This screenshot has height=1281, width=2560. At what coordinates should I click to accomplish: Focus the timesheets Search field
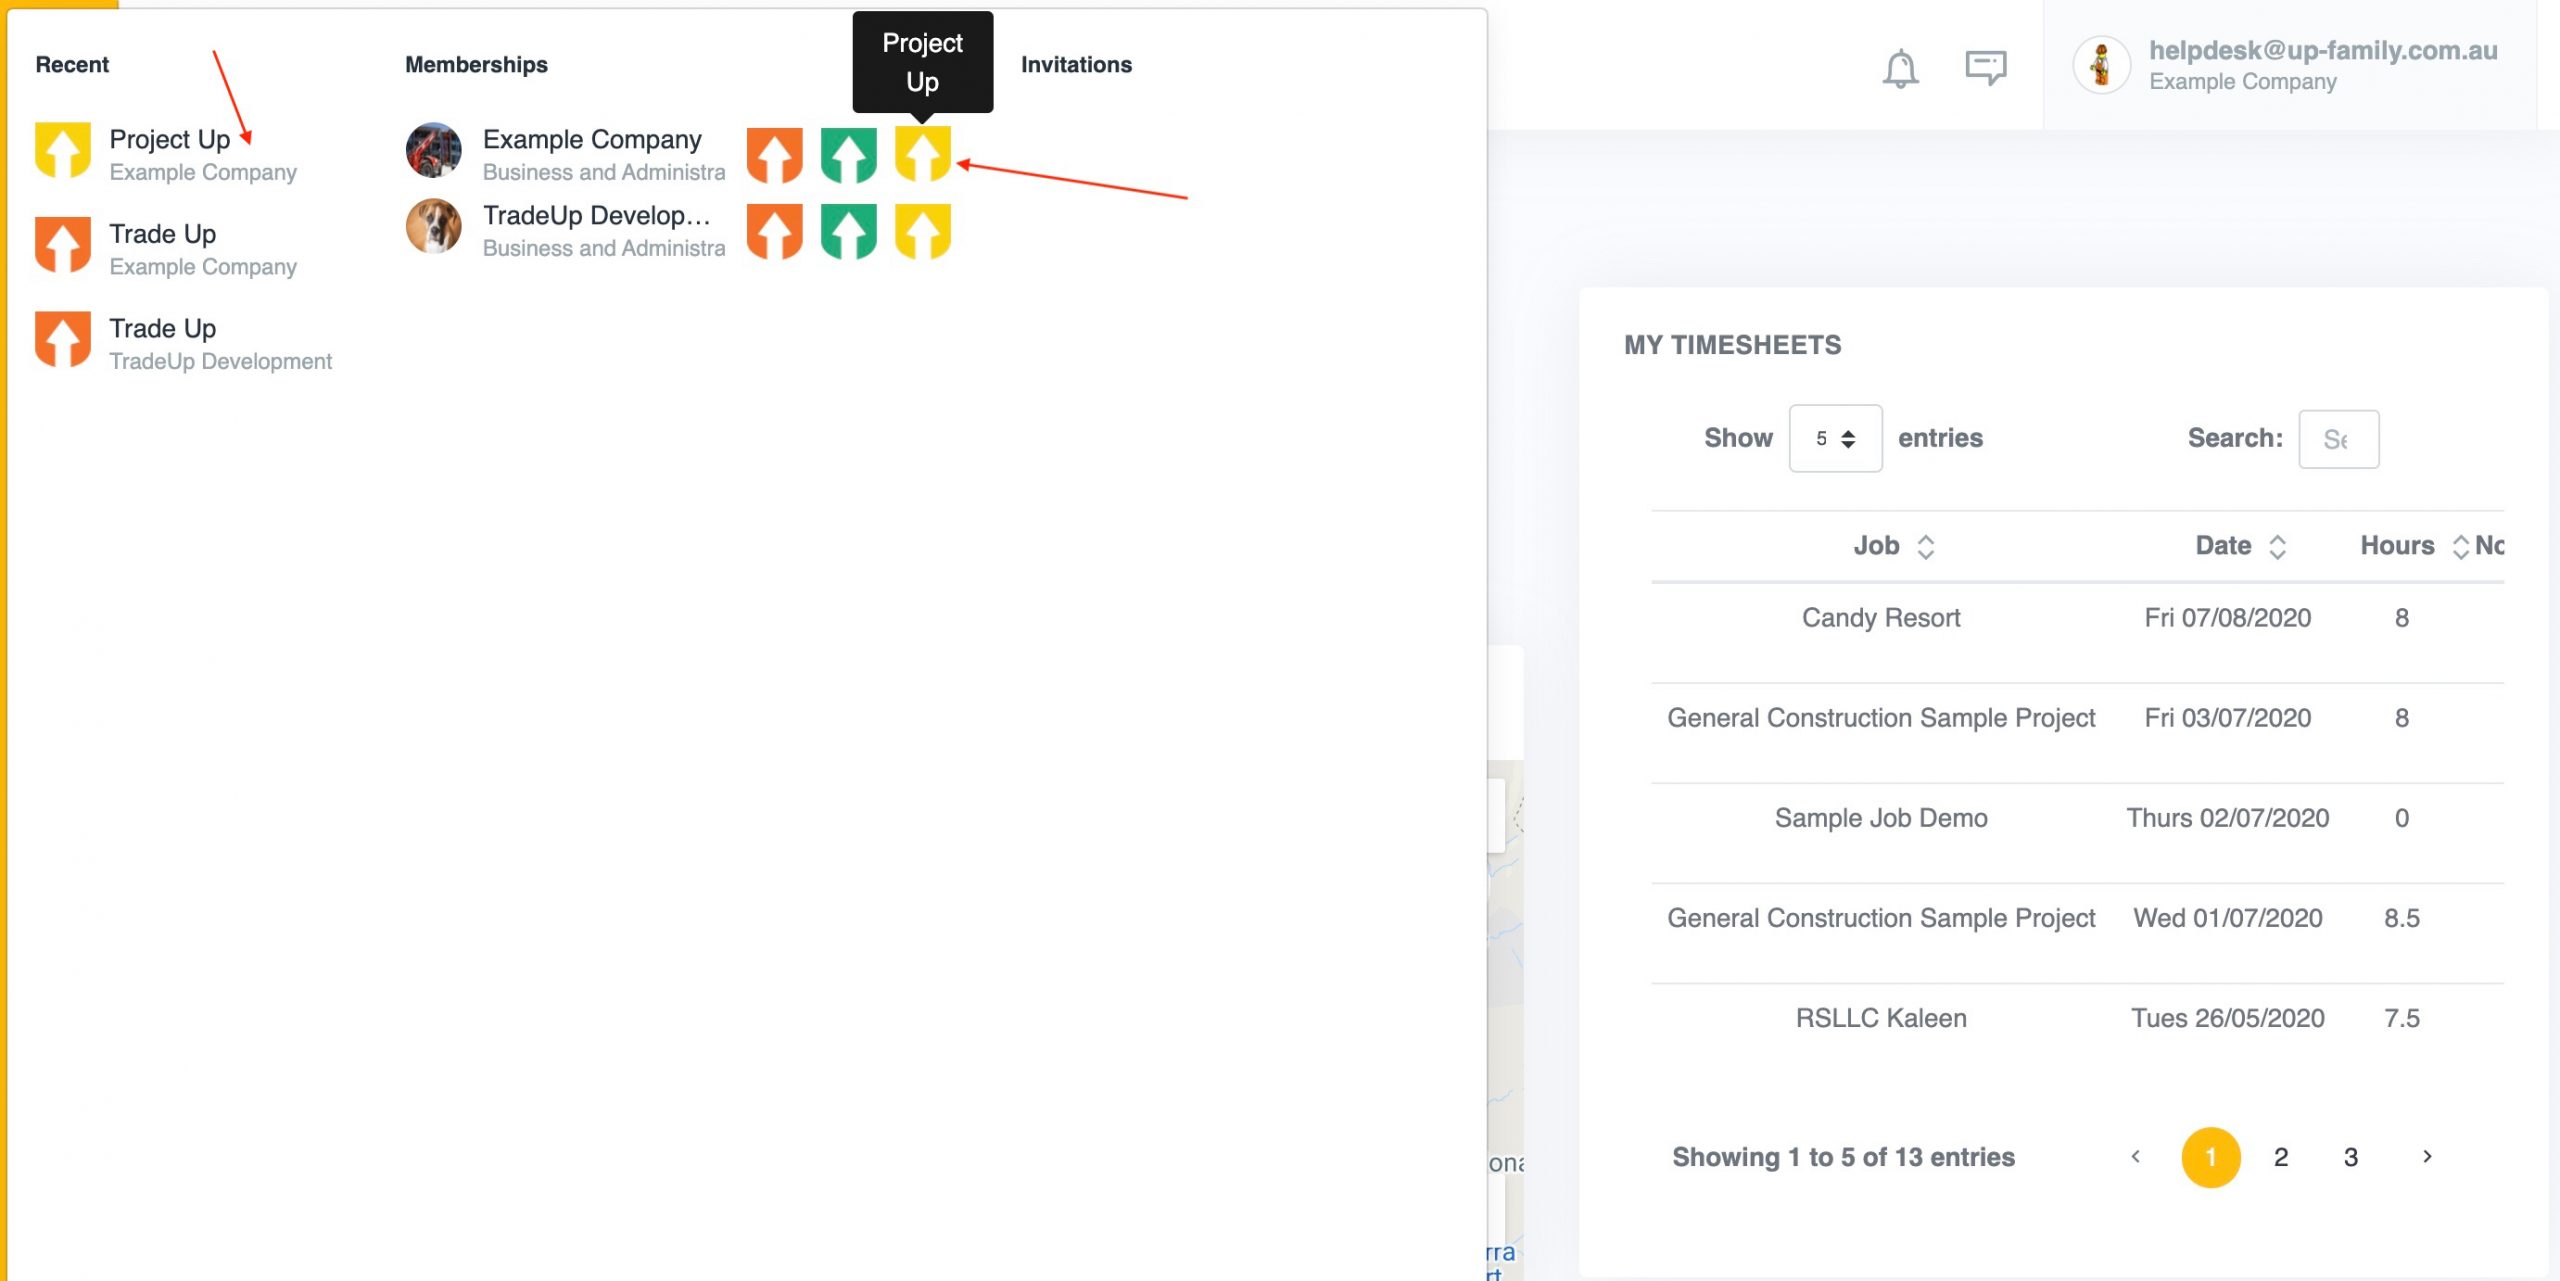pos(2339,439)
